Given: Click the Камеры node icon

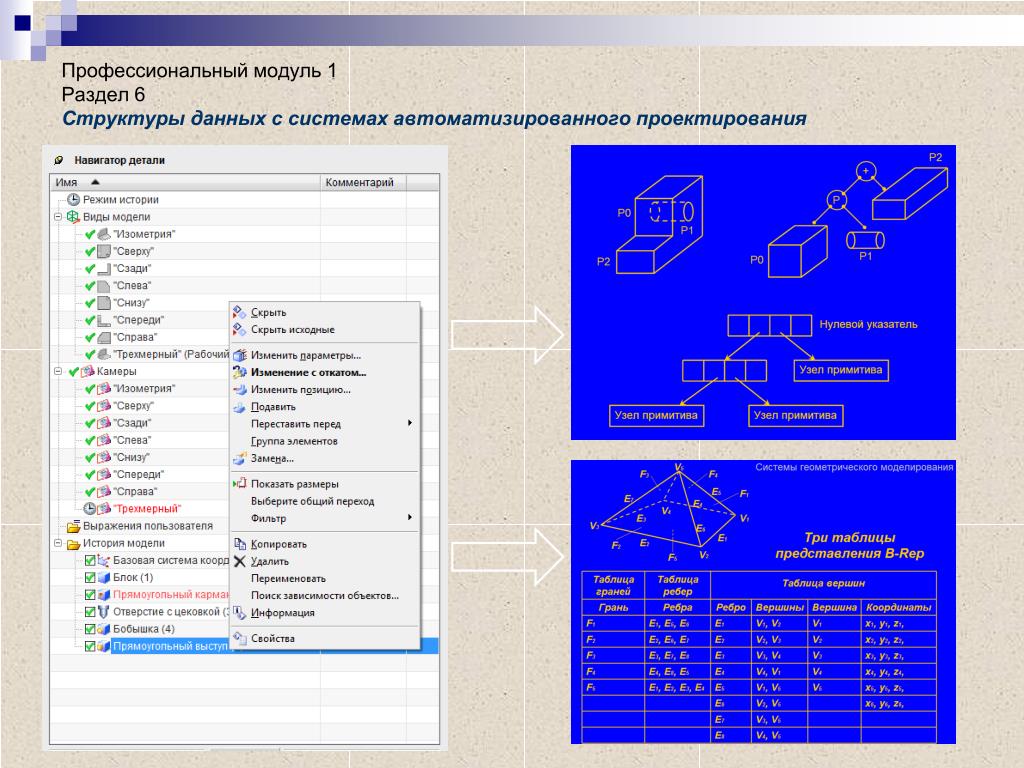Looking at the screenshot, I should point(88,372).
